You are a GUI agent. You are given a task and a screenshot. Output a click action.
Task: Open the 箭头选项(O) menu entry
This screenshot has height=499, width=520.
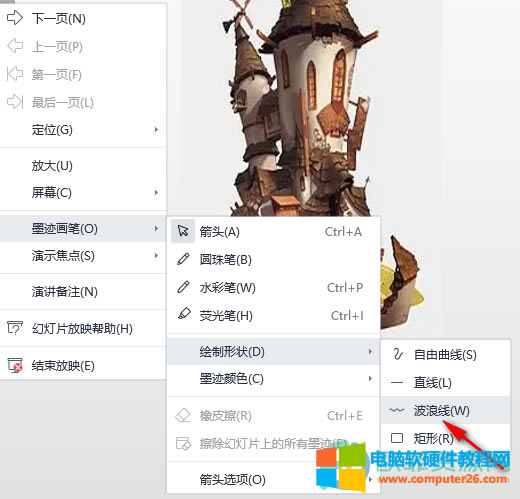click(x=273, y=479)
